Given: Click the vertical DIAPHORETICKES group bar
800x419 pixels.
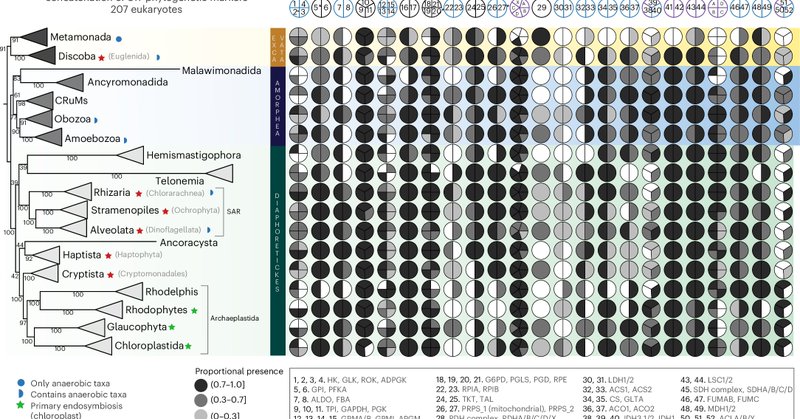Looking at the screenshot, I should pos(278,251).
